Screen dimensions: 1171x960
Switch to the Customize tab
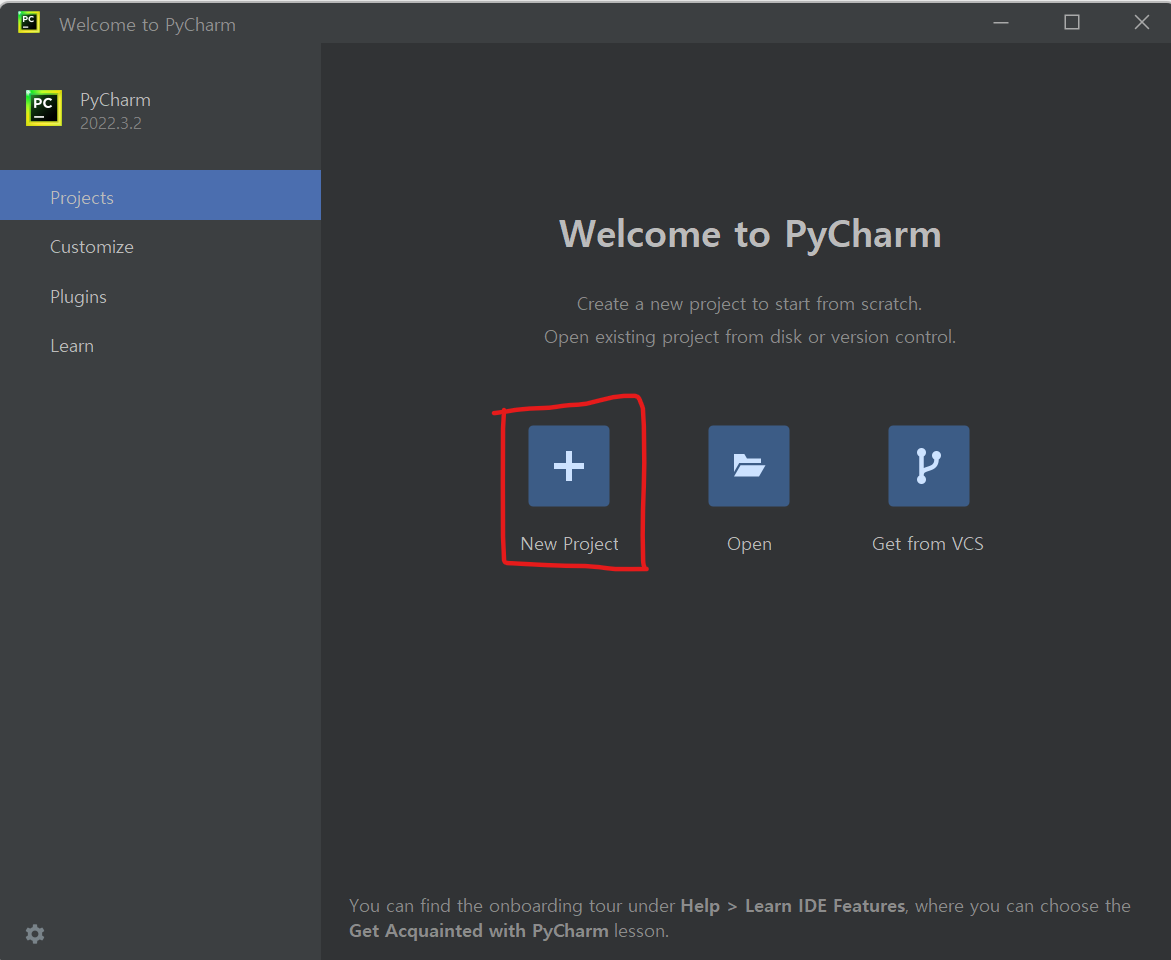click(161, 247)
